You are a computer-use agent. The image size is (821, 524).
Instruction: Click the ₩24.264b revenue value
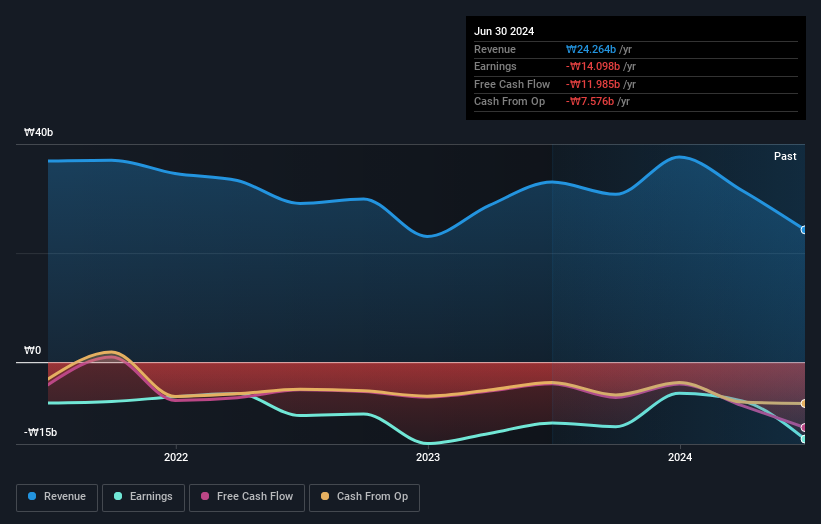[591, 49]
